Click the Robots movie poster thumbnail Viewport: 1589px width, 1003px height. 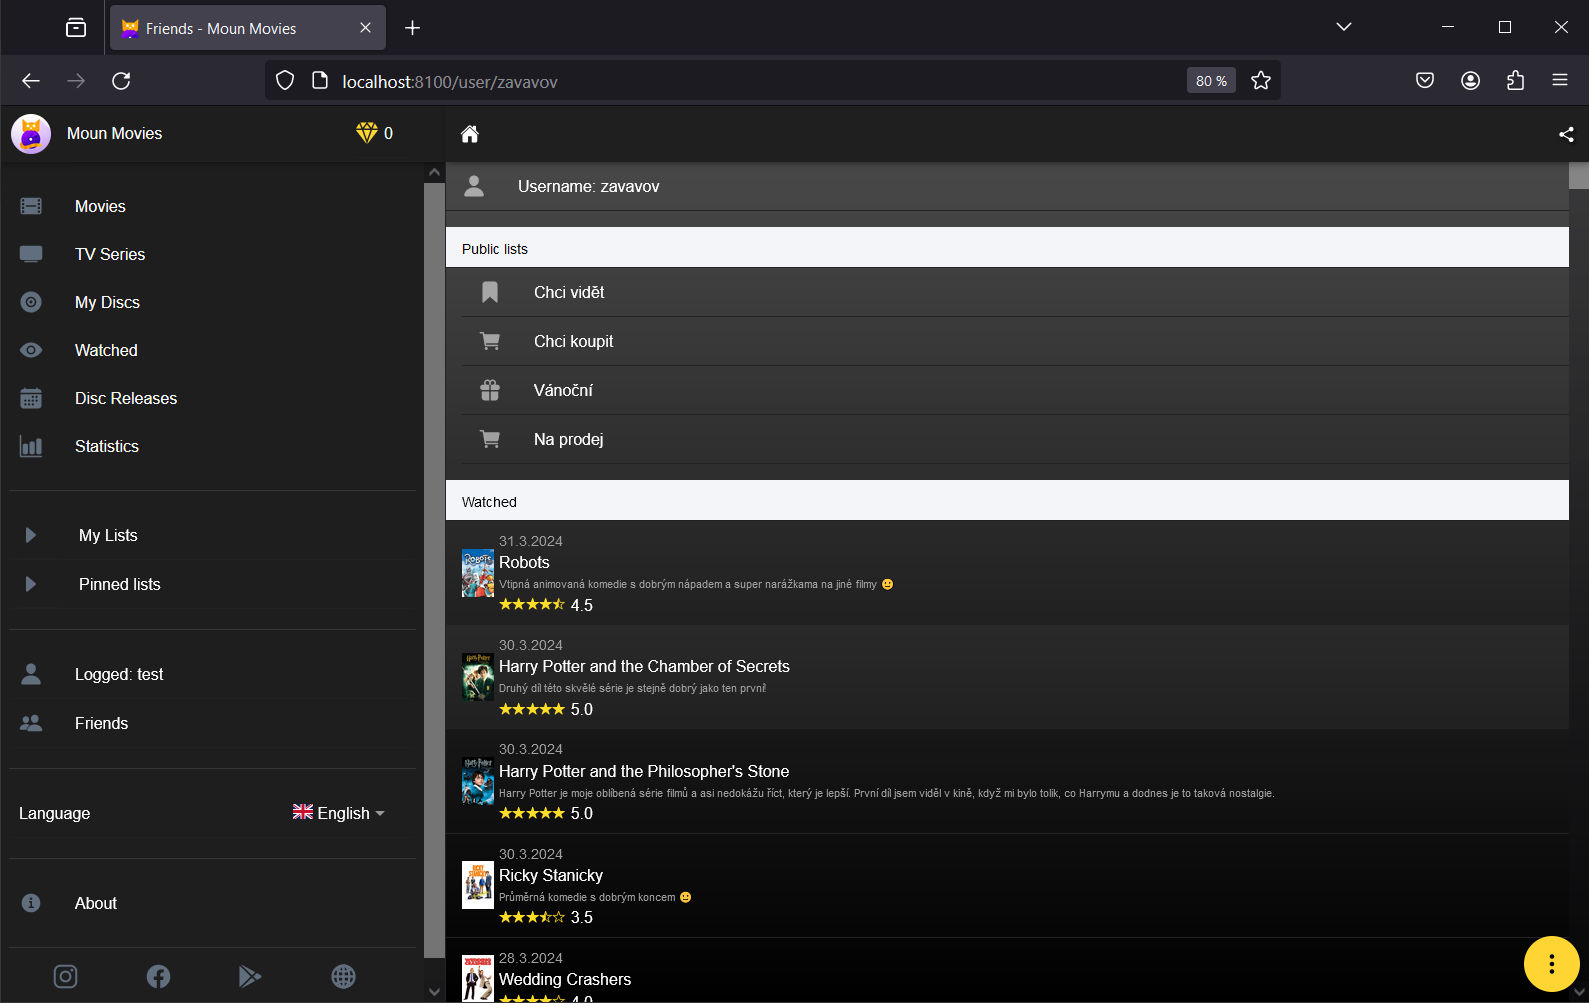pyautogui.click(x=477, y=573)
